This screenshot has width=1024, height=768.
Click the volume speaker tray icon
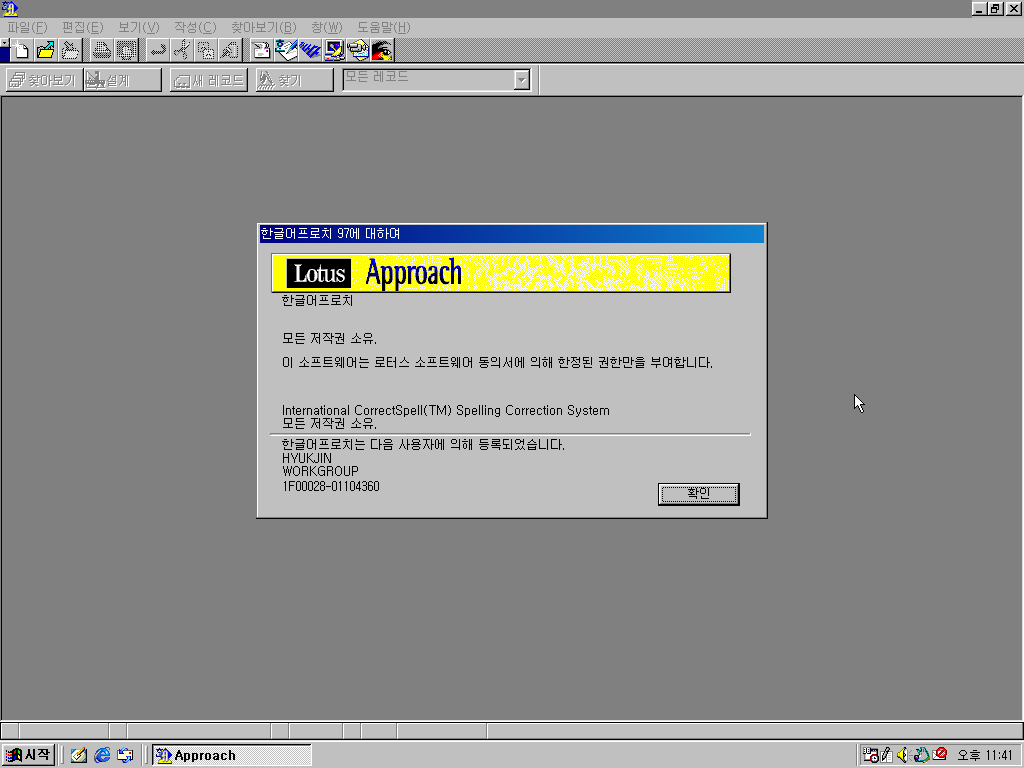click(903, 755)
